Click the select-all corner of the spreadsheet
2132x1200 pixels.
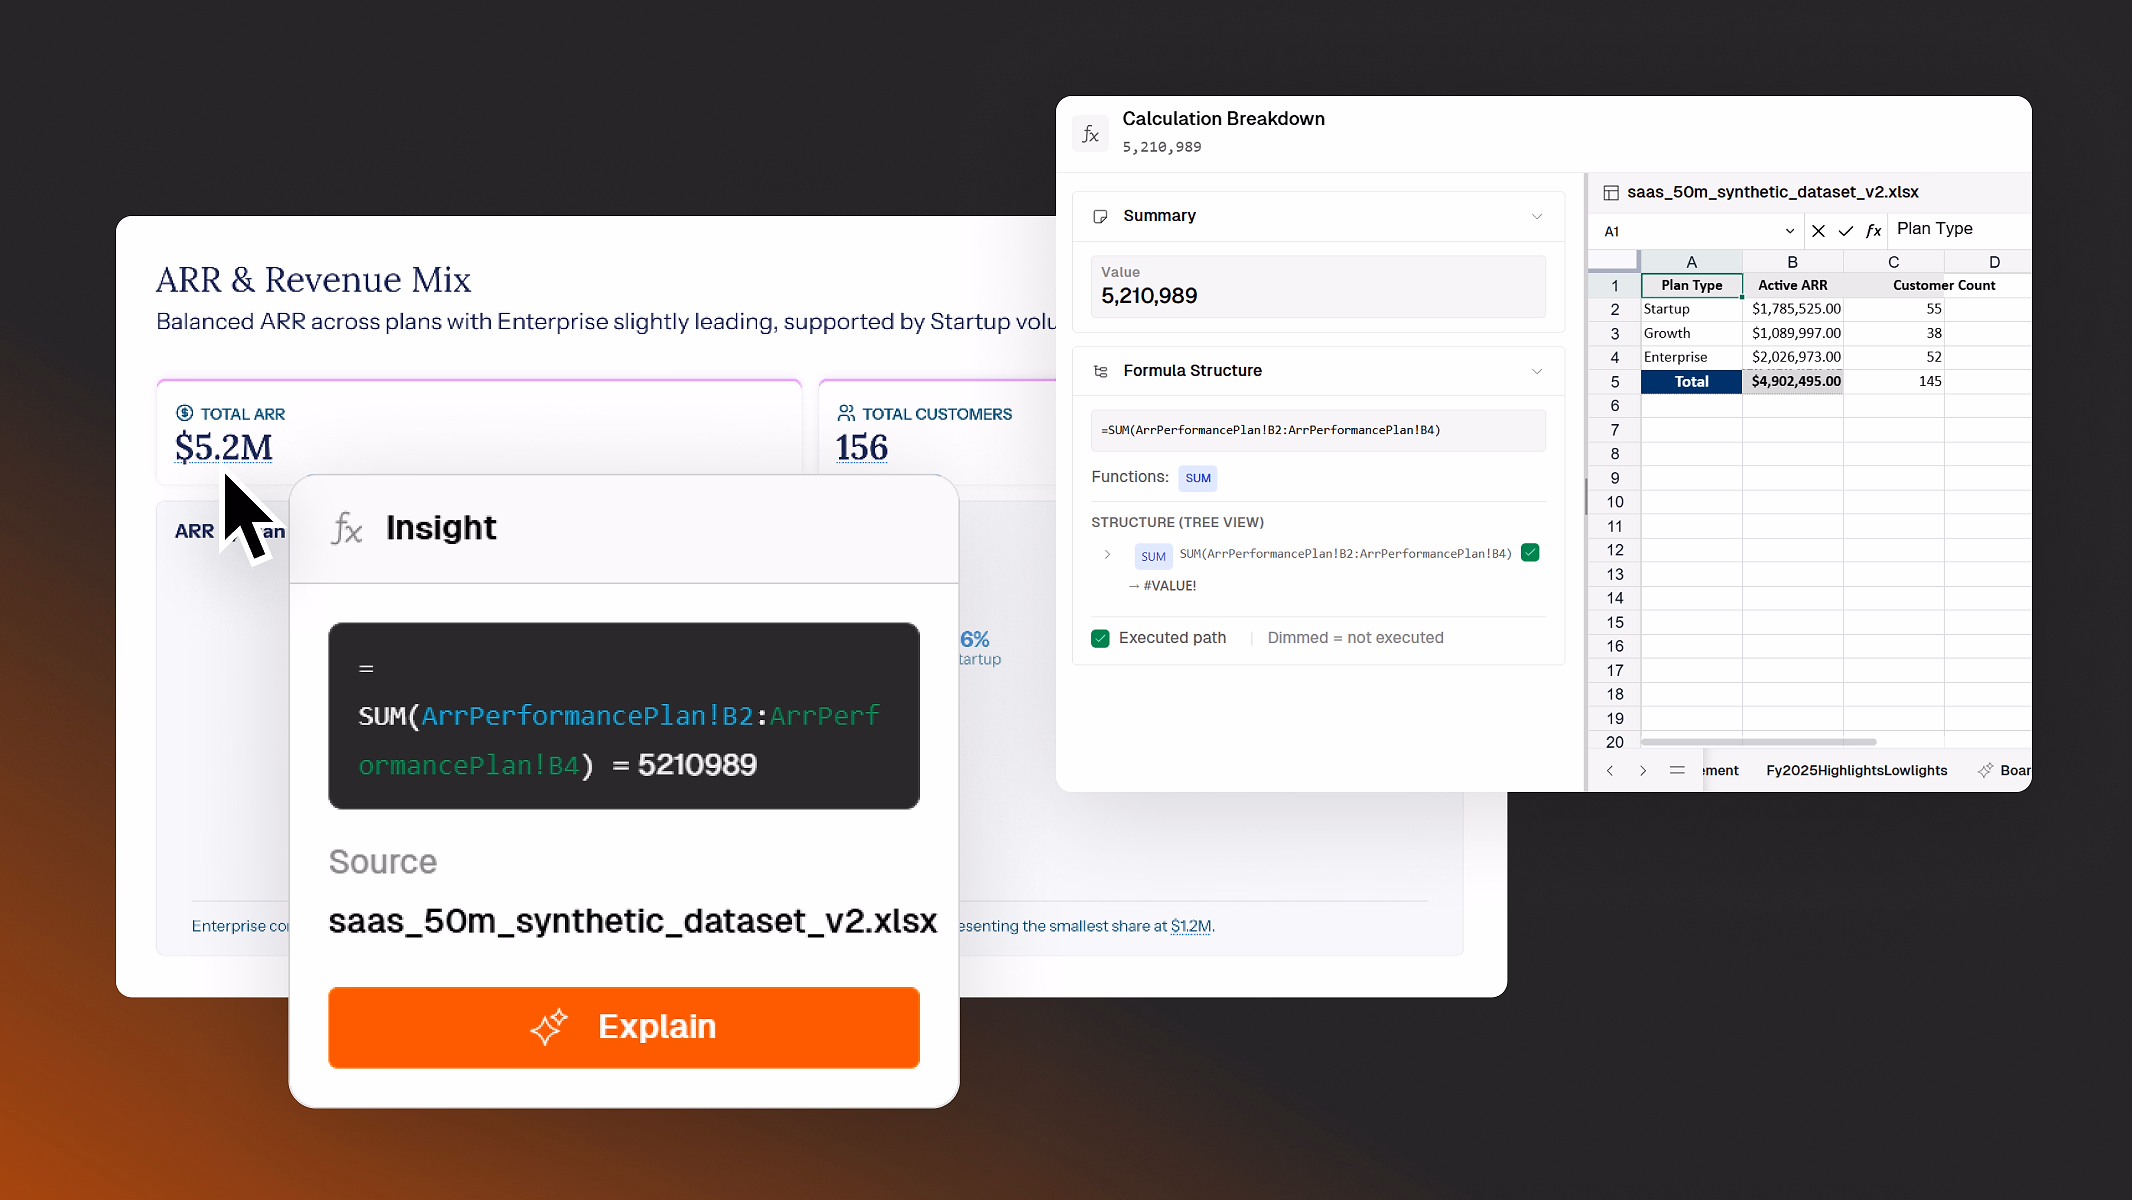[x=1614, y=262]
